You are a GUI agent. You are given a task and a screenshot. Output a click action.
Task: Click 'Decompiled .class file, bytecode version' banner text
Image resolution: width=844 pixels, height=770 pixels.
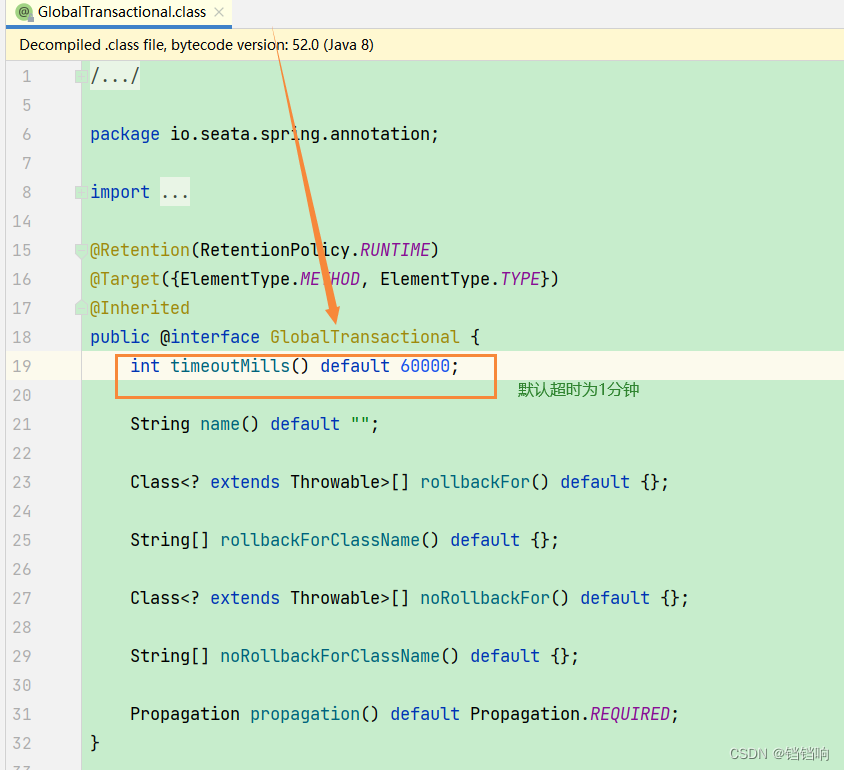(x=196, y=45)
